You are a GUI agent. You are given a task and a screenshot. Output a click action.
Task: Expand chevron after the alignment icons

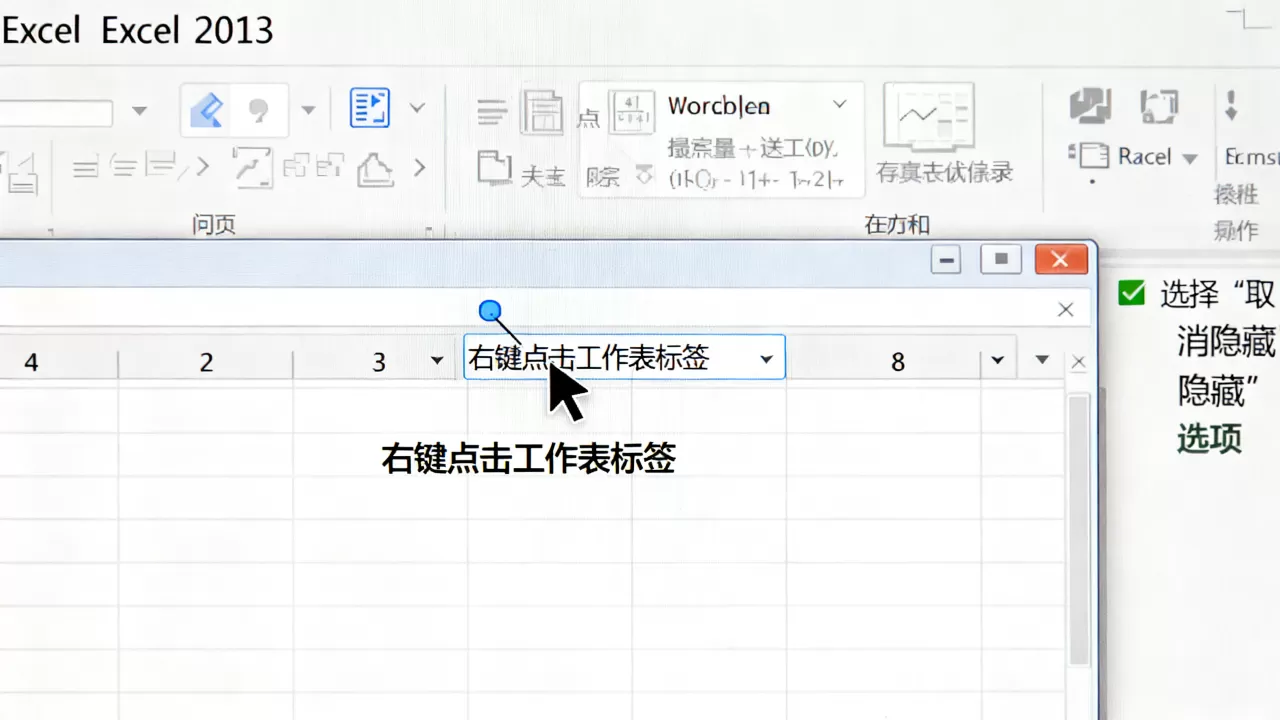(x=203, y=167)
